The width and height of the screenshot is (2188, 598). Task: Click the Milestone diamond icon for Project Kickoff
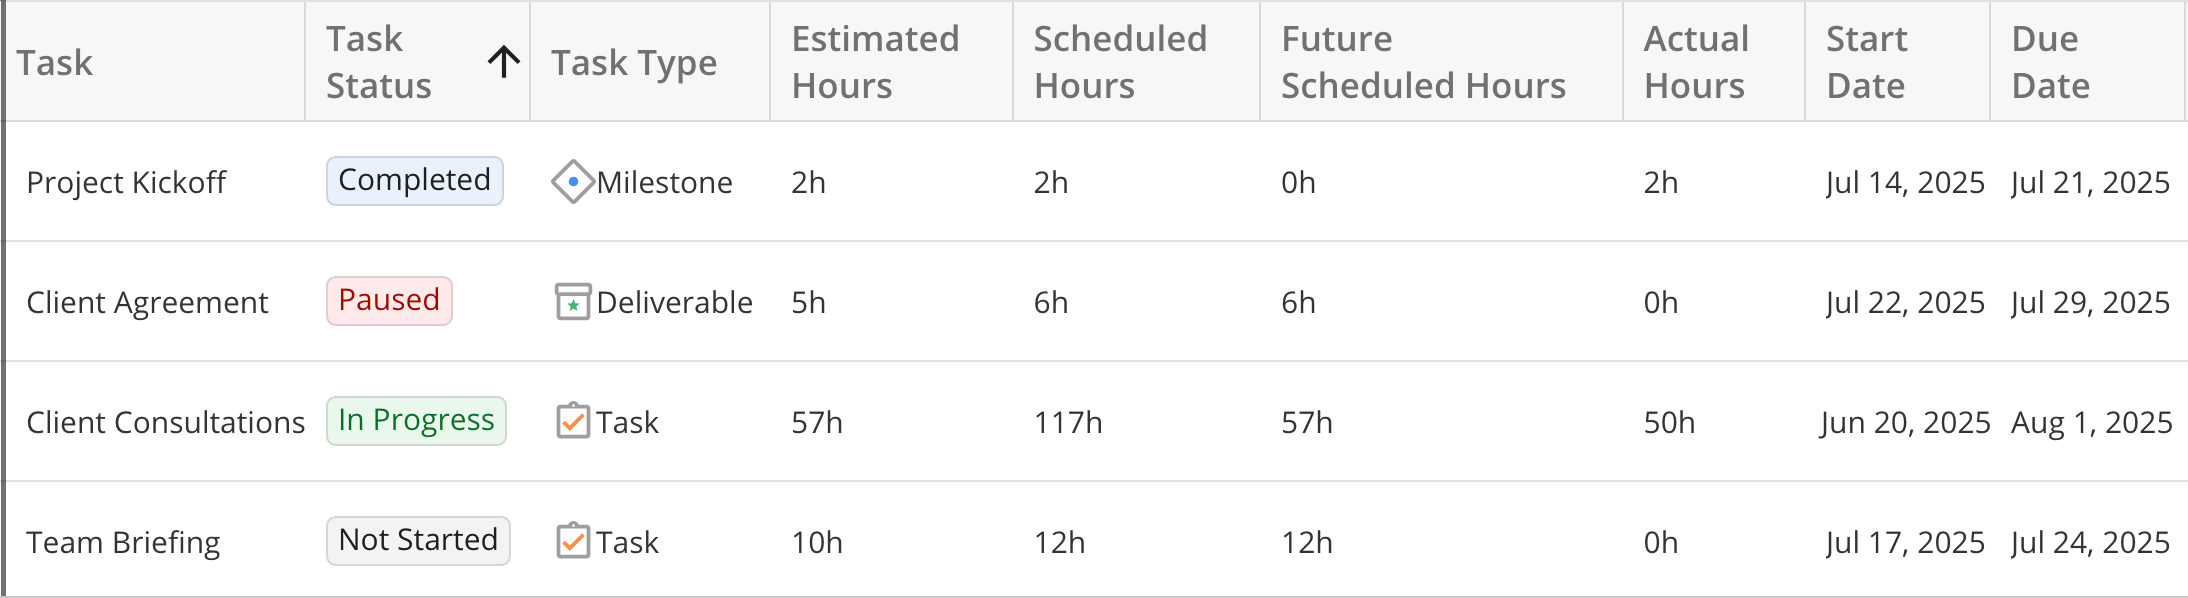572,182
